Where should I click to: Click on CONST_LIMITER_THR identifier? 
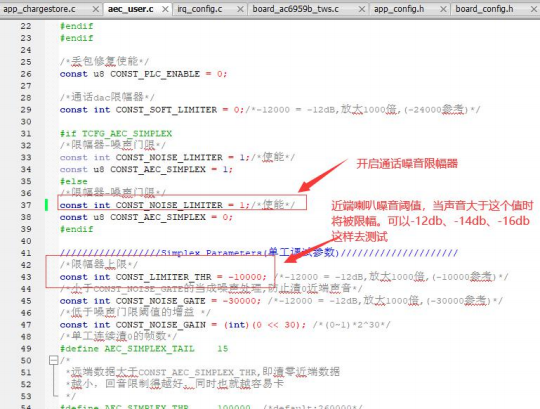pos(164,277)
